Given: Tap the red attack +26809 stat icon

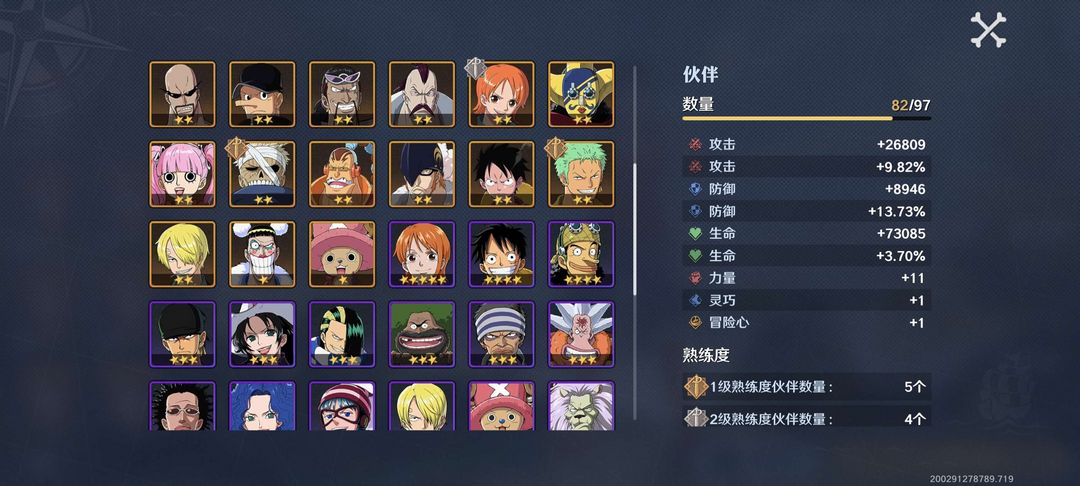Looking at the screenshot, I should (695, 145).
